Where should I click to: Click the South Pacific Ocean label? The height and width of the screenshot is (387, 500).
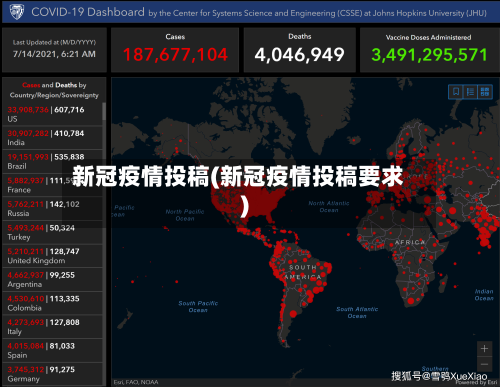point(198,307)
